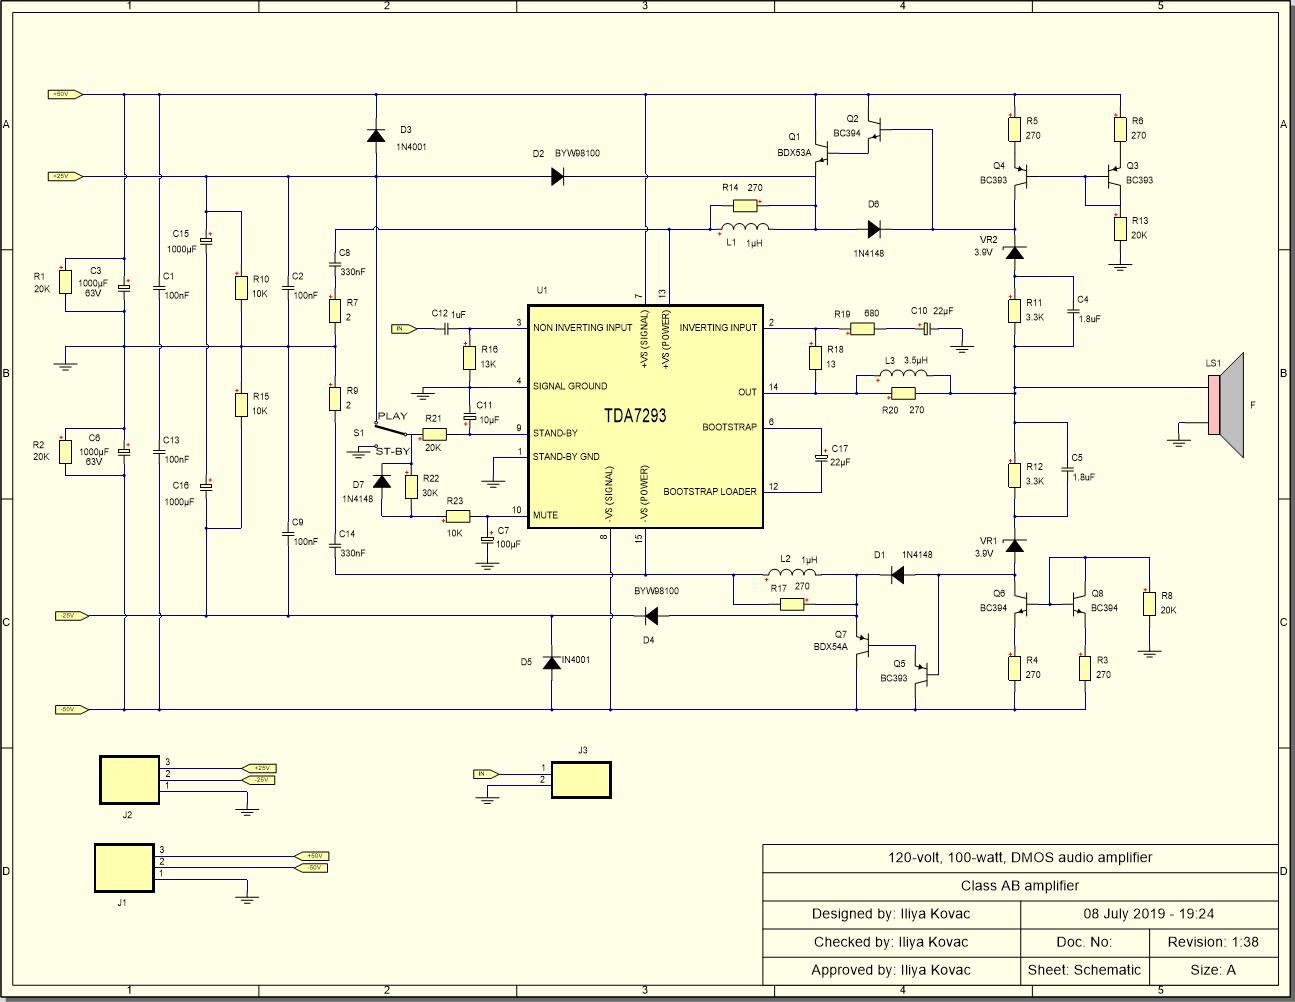Click diode D5 1N4001 symbol

(x=552, y=662)
